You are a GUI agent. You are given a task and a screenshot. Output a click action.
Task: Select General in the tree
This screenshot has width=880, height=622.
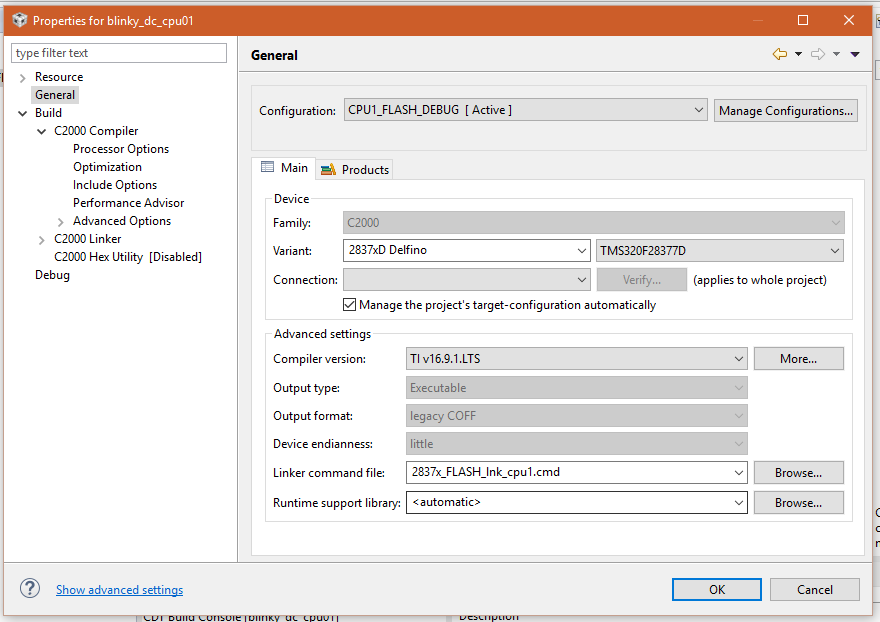[55, 95]
